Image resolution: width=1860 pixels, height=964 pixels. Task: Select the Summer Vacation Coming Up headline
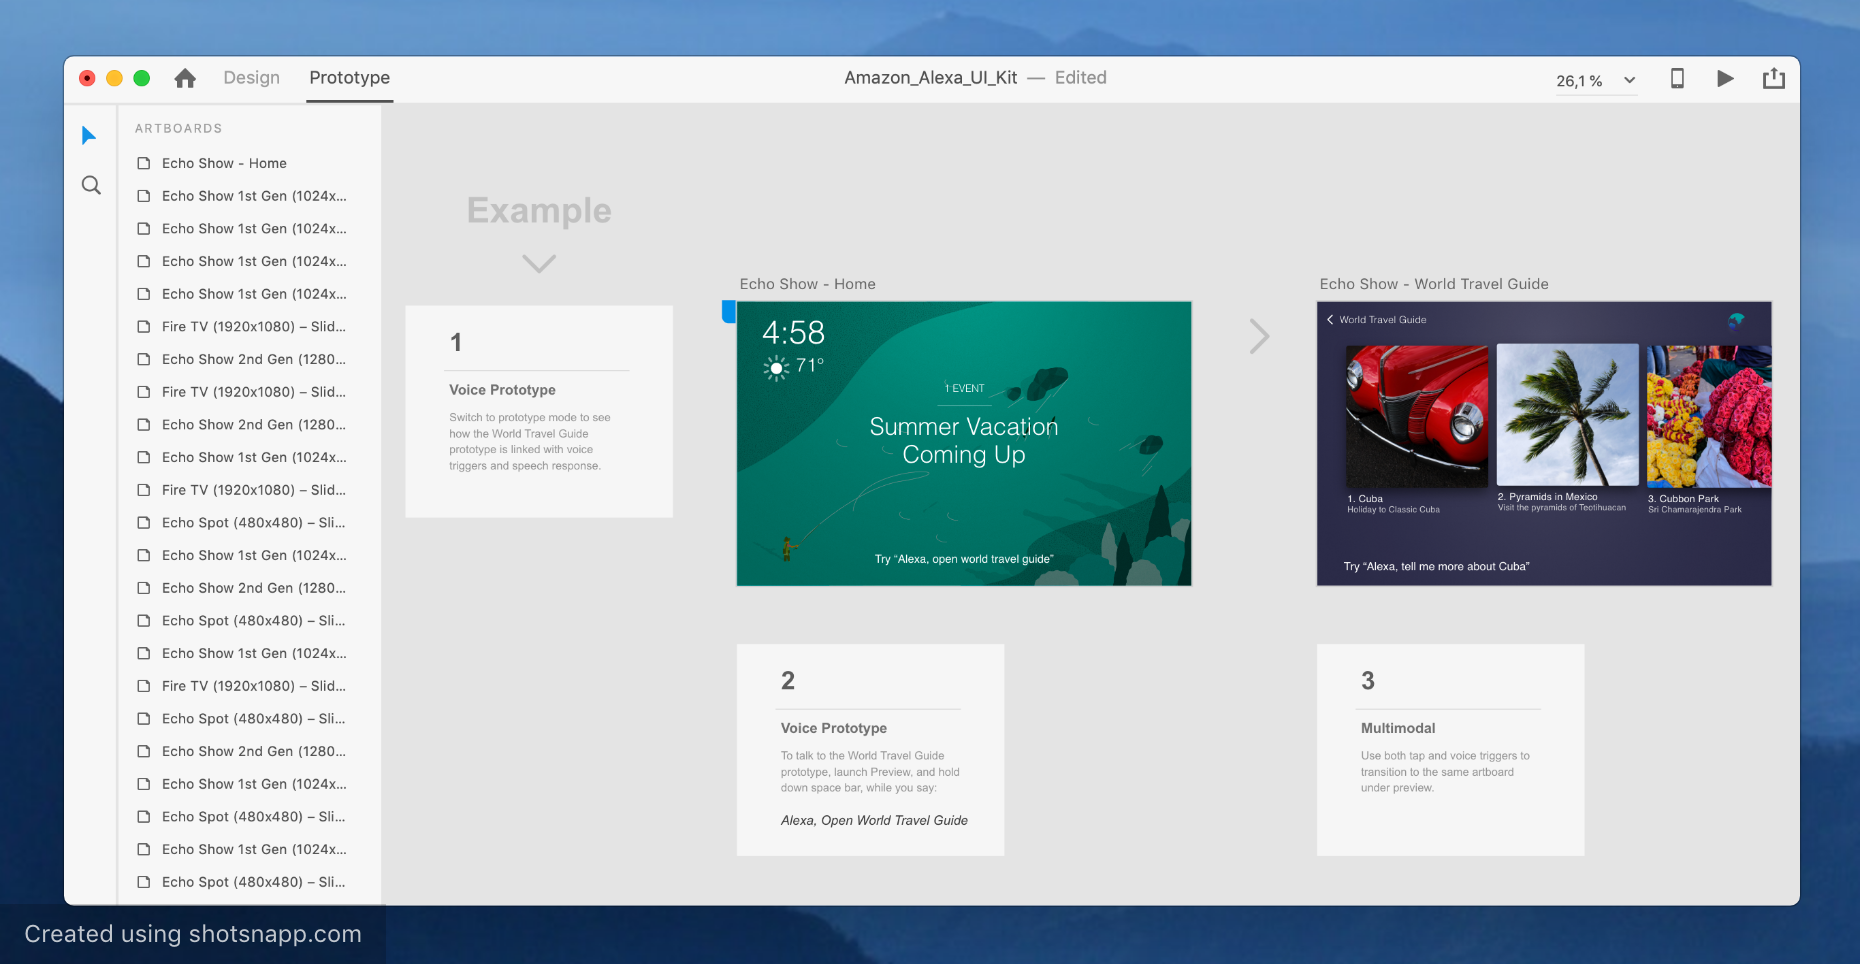[964, 440]
